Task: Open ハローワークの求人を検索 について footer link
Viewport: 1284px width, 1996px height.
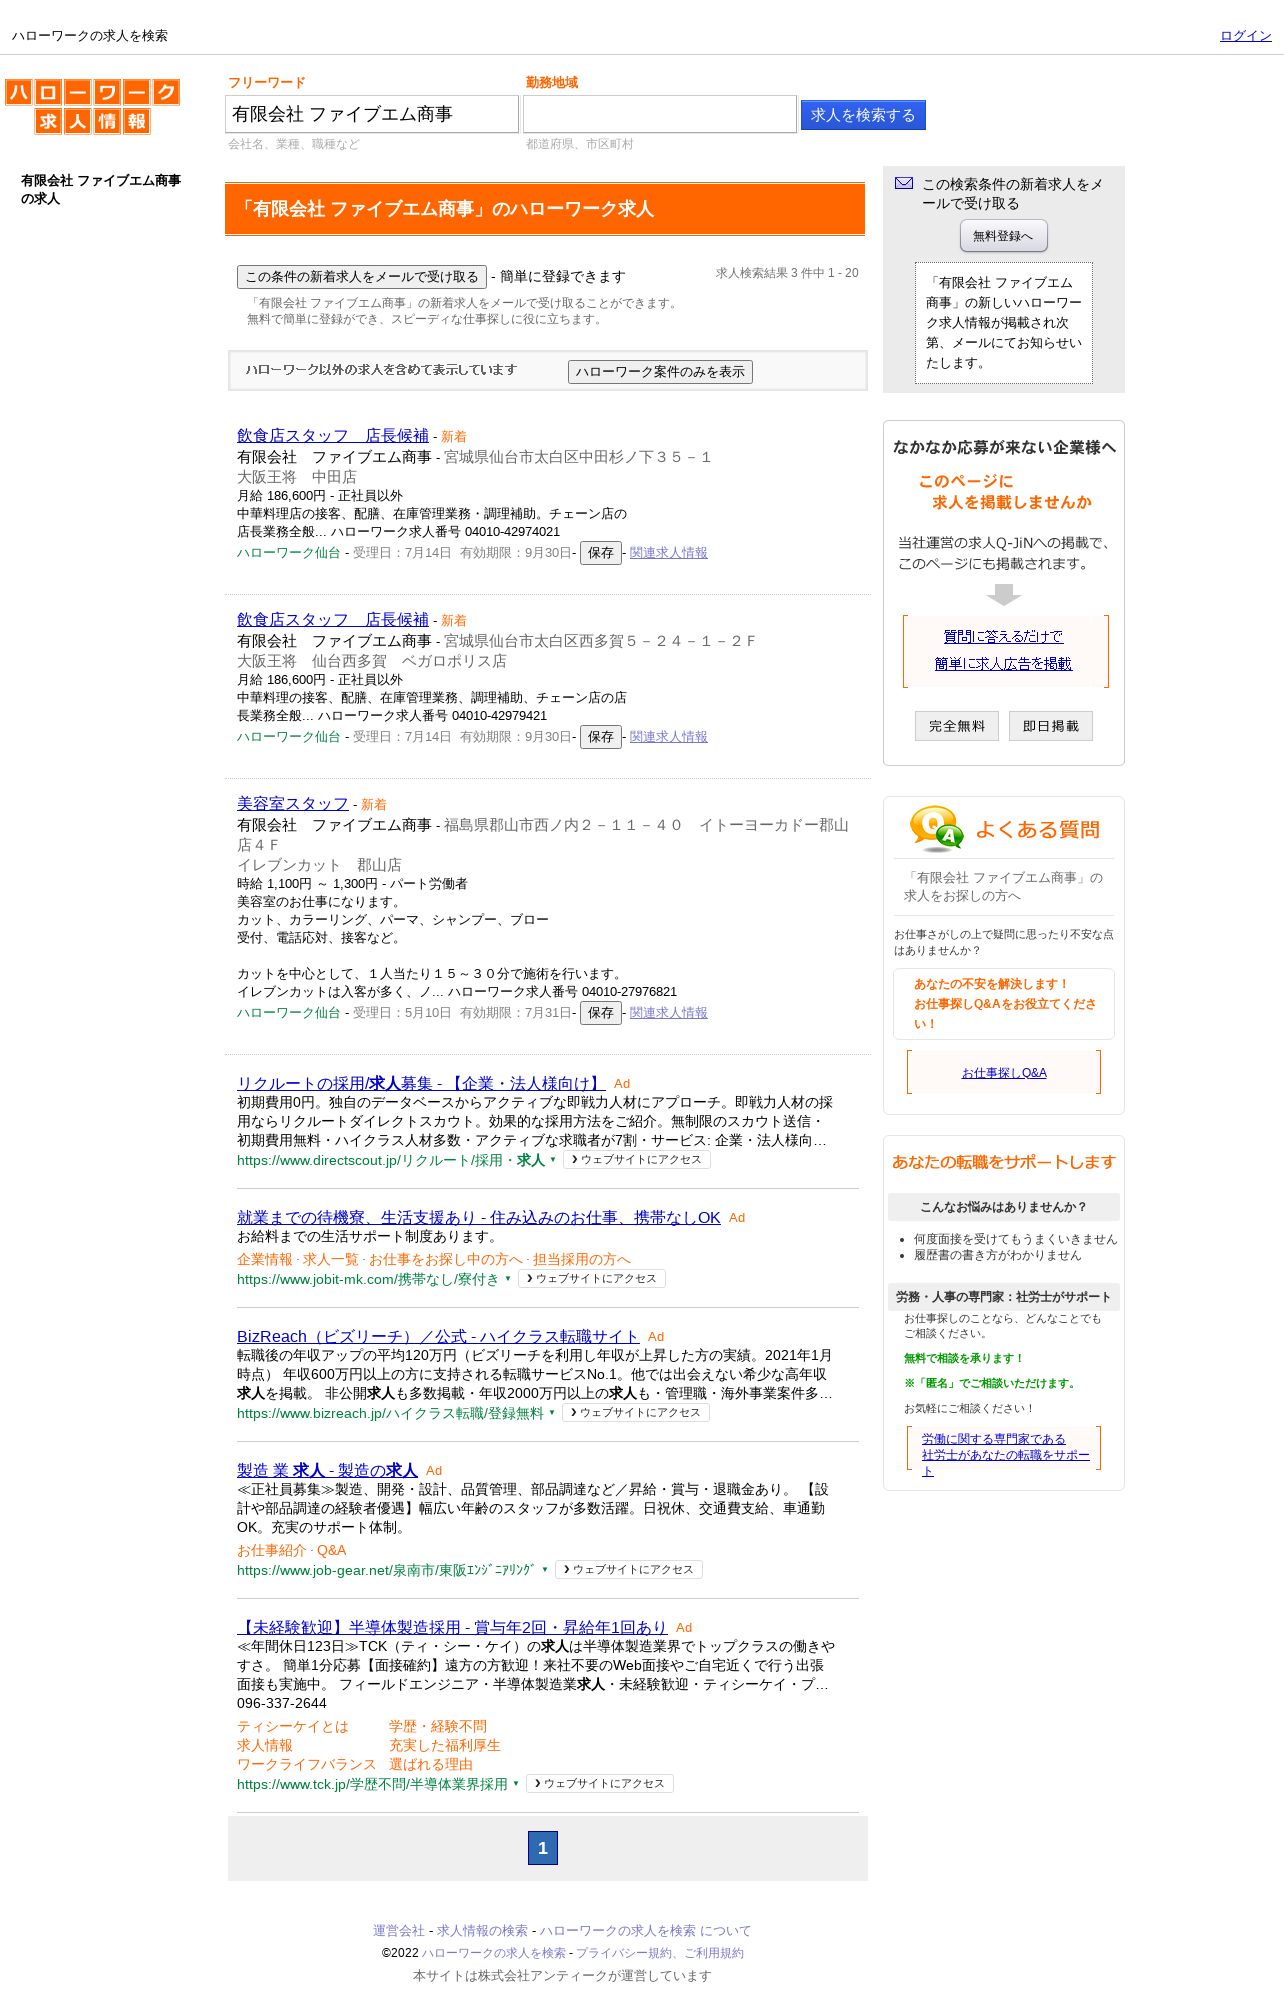Action: pos(645,1931)
